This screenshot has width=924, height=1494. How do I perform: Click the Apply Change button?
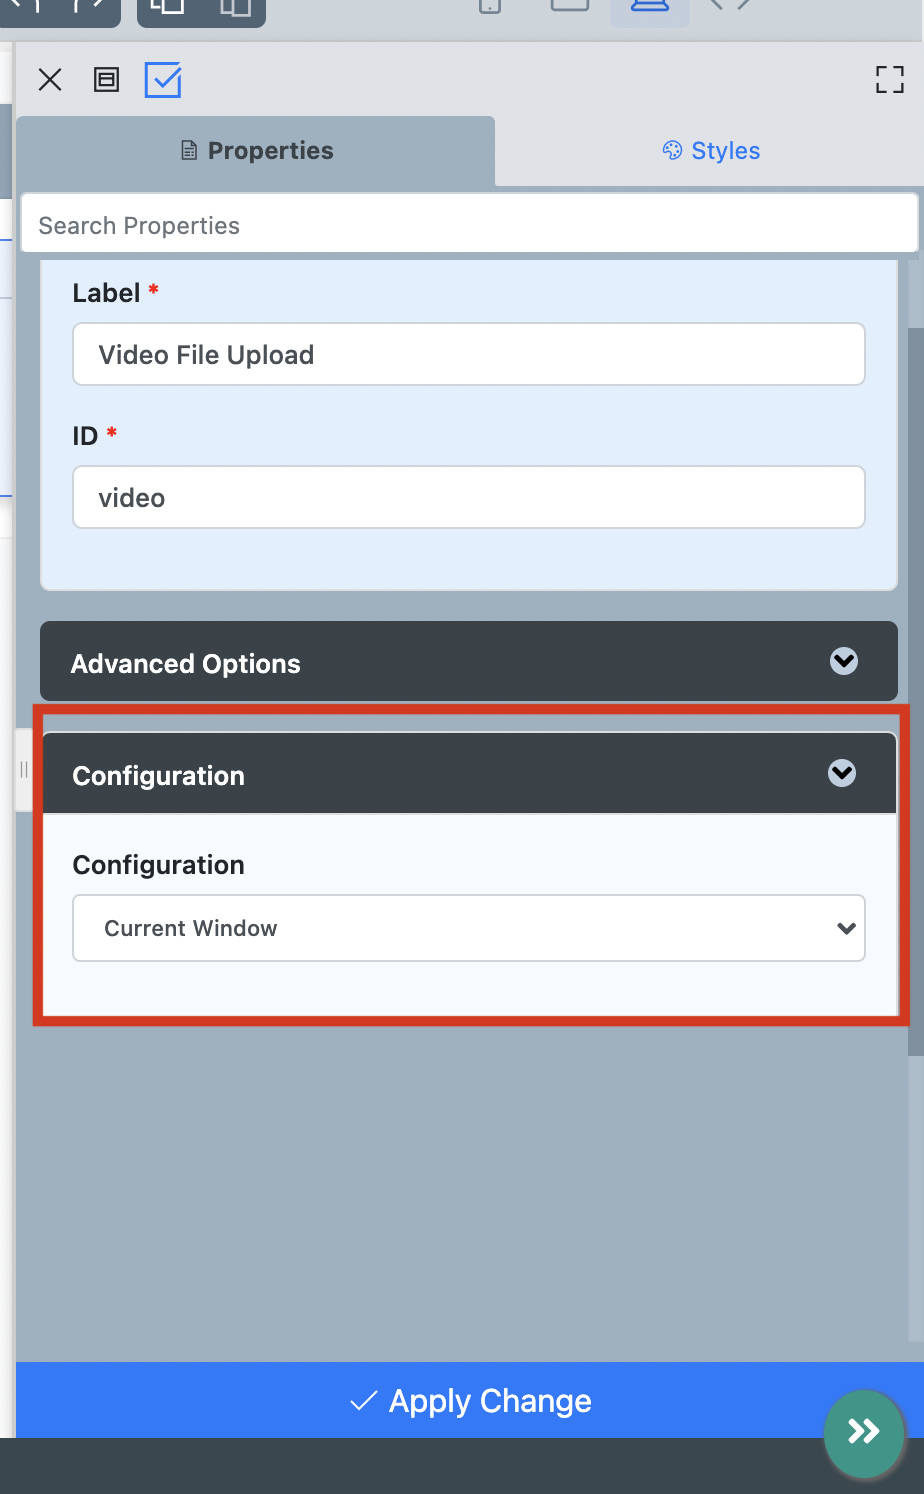coord(470,1400)
